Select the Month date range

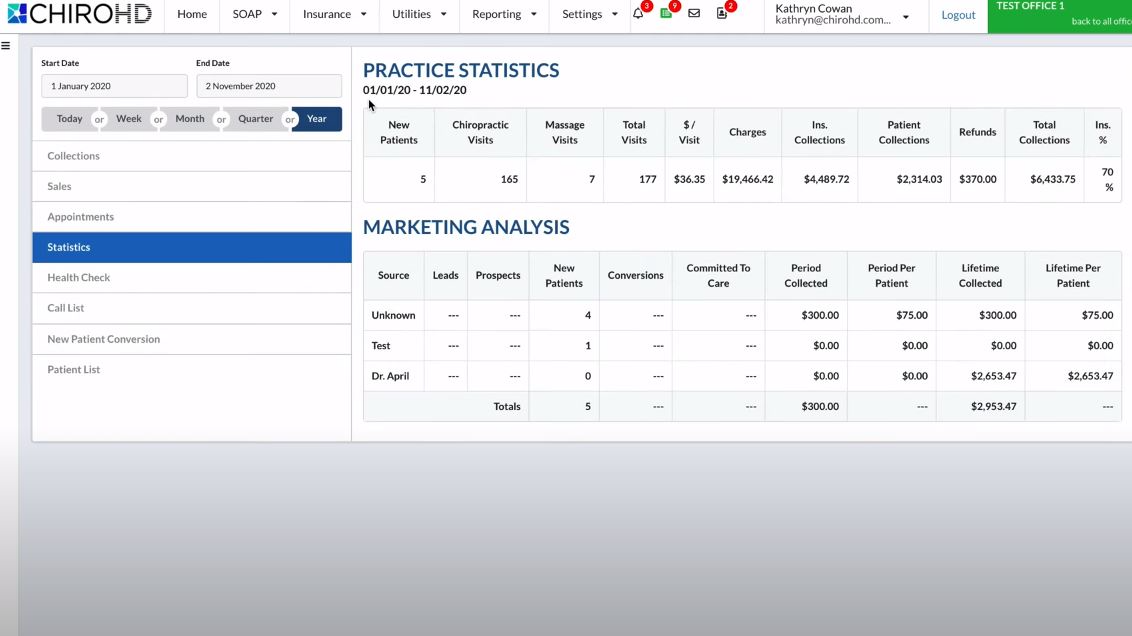coord(190,119)
